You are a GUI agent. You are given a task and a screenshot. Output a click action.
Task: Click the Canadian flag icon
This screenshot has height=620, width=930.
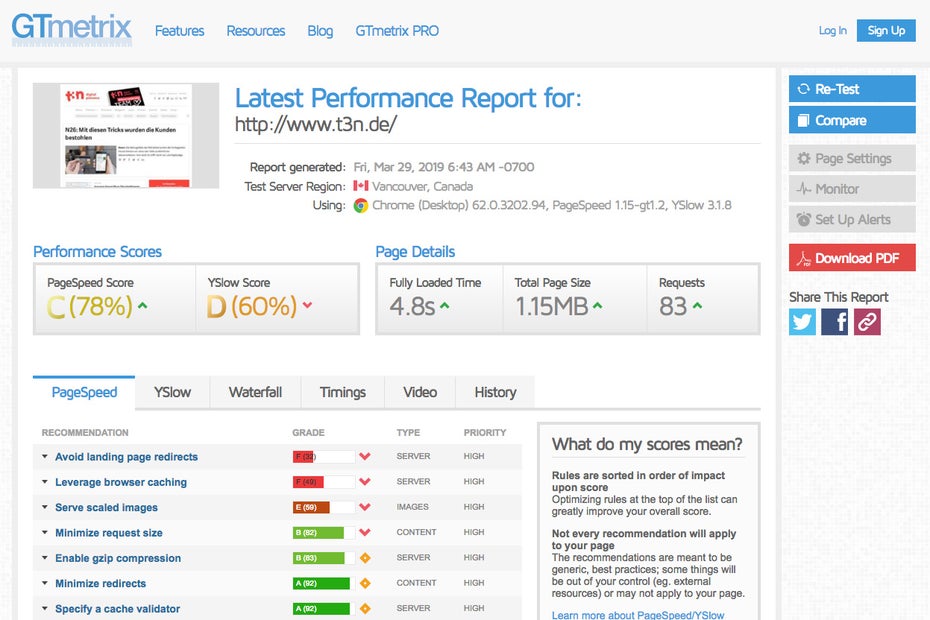(361, 186)
